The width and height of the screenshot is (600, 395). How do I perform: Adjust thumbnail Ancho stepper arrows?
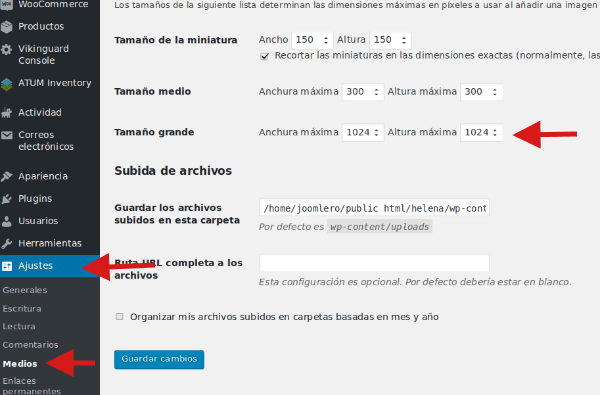coord(326,40)
